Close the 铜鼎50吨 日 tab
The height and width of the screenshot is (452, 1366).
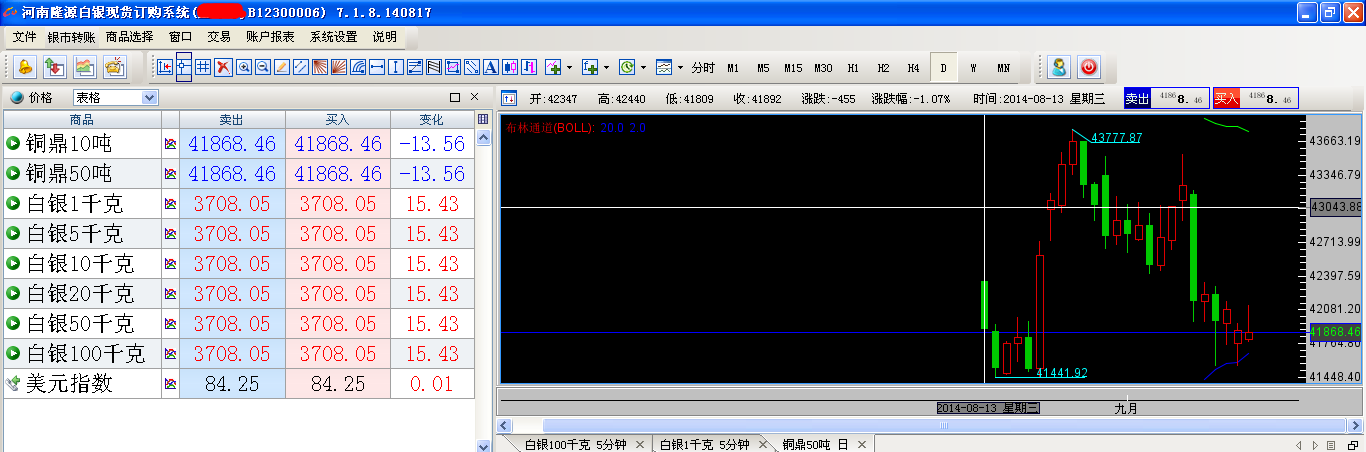860,444
